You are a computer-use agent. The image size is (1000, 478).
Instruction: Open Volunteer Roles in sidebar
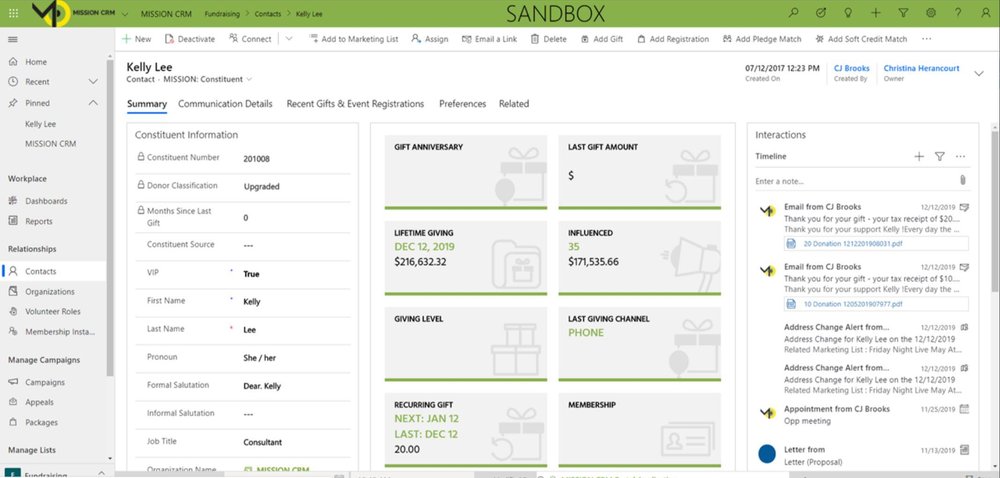(x=53, y=312)
